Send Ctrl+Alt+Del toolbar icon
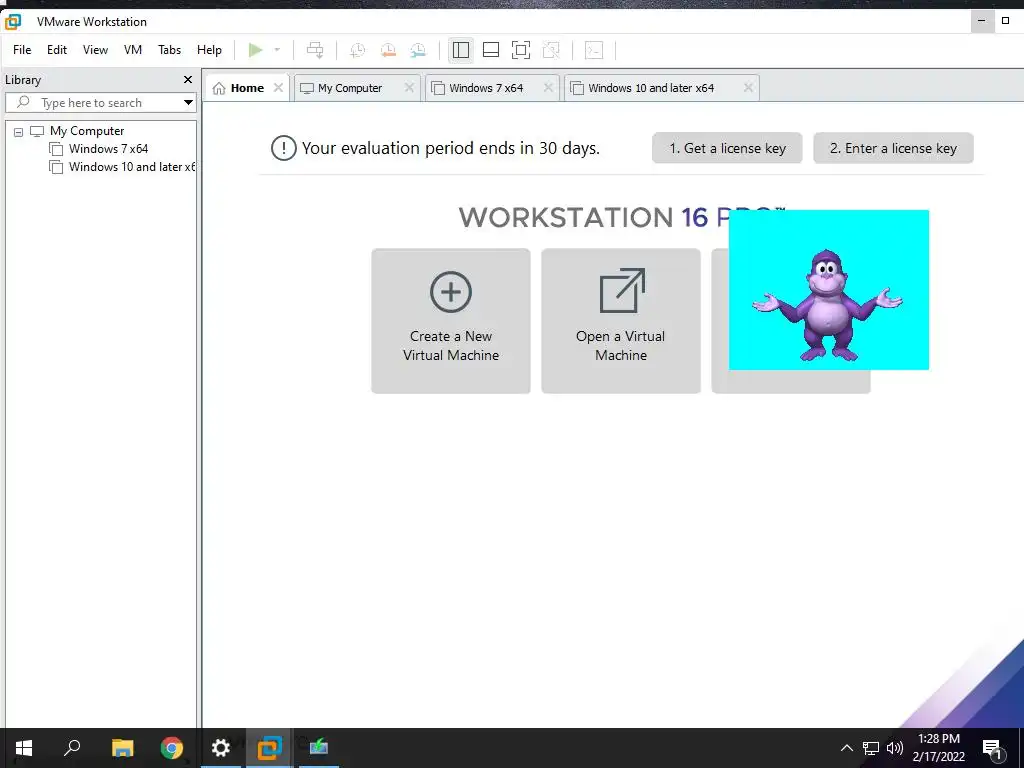 pyautogui.click(x=315, y=50)
